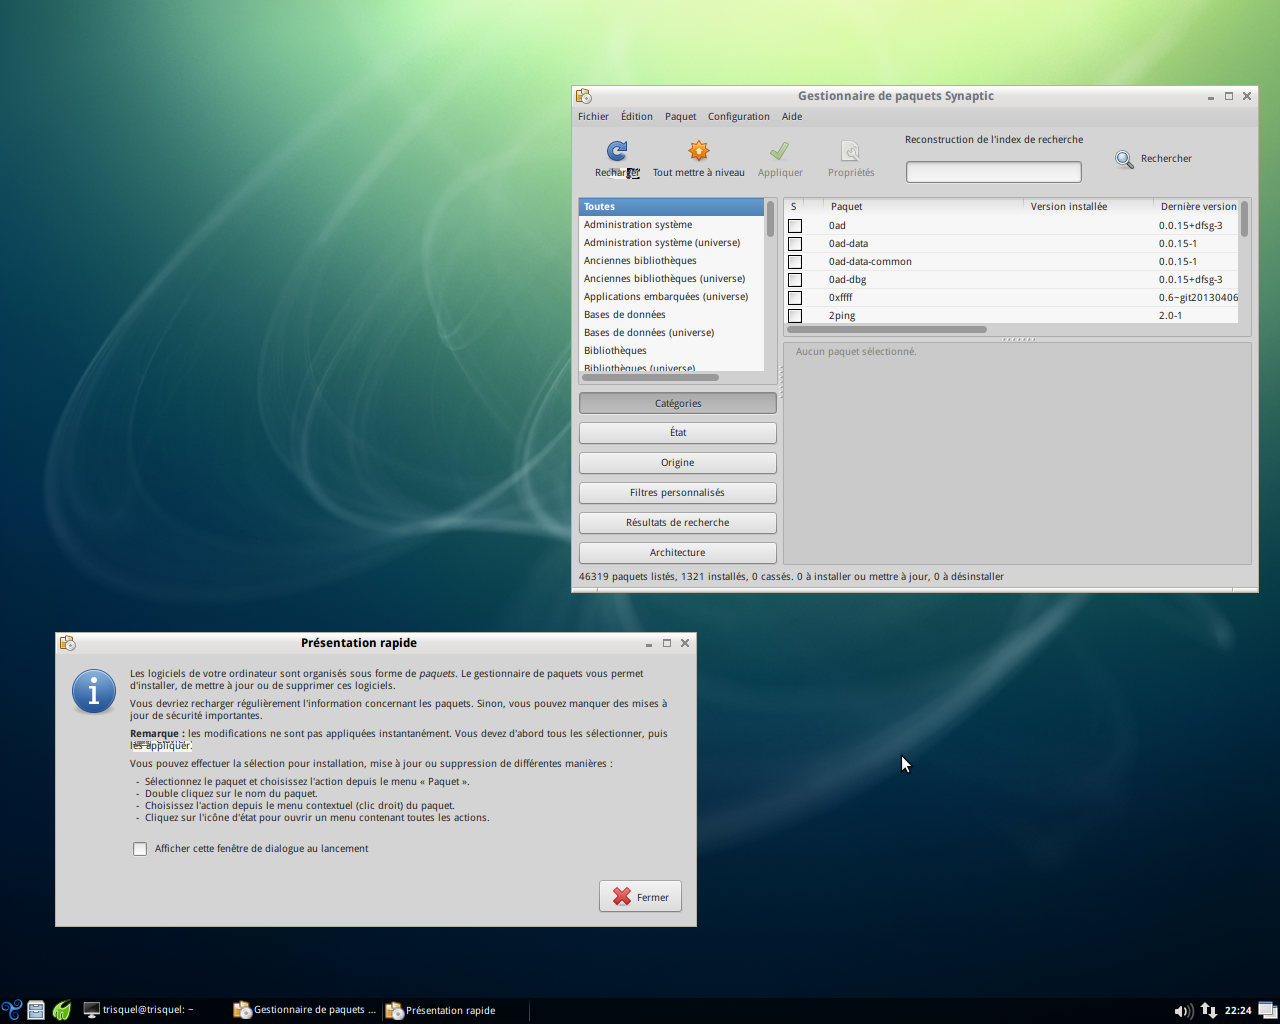
Task: Switch to Présentation rapide taskbar entry
Action: tap(456, 1010)
